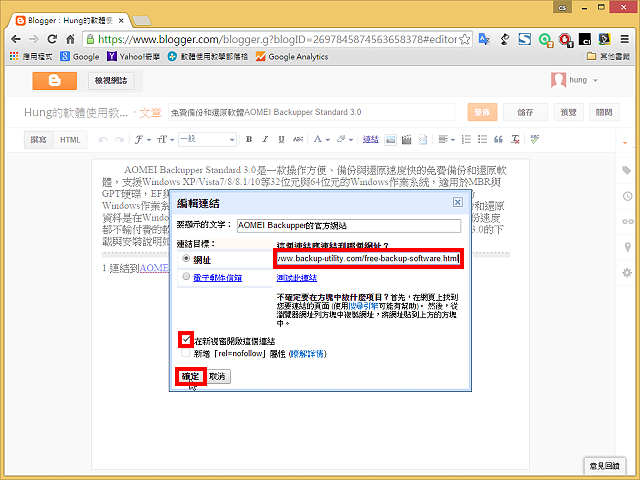
Task: Close edit link dialog with X
Action: click(457, 202)
